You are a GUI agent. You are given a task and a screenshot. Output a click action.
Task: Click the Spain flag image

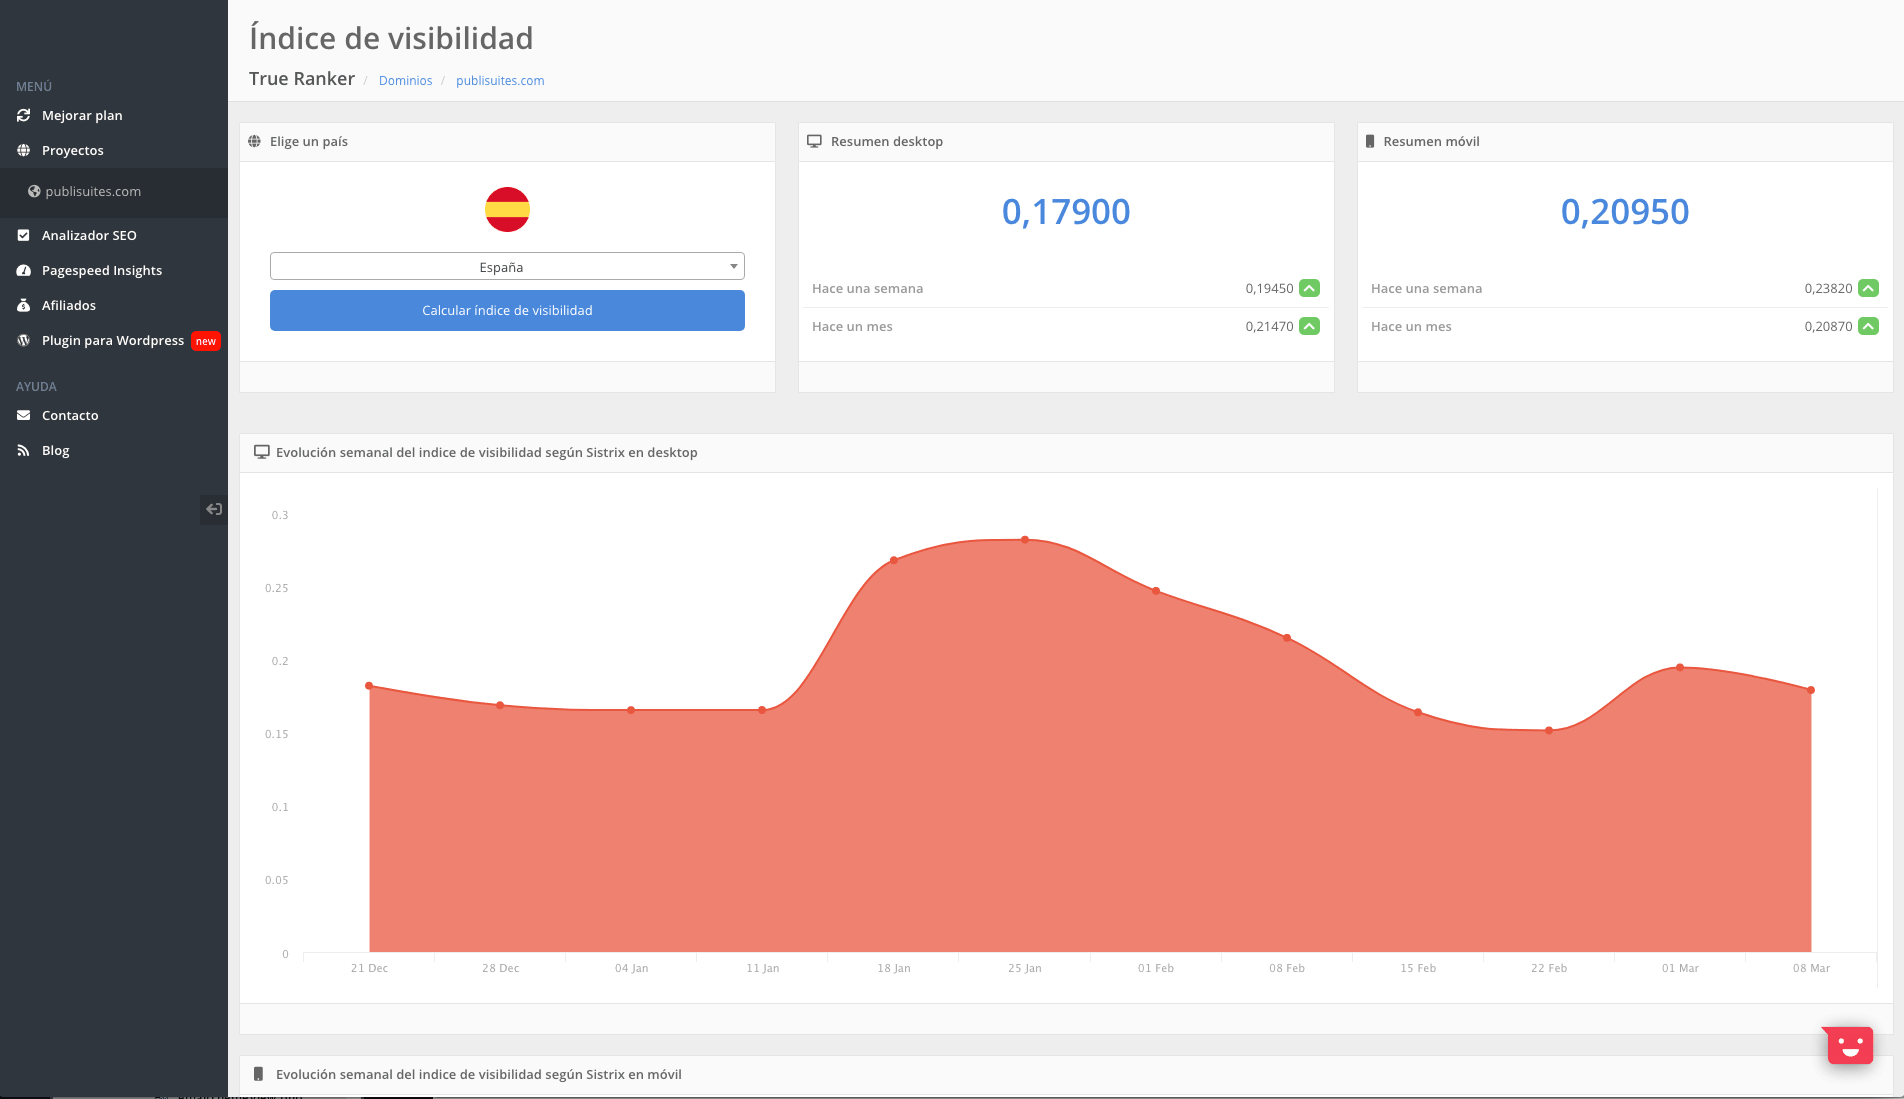tap(507, 210)
